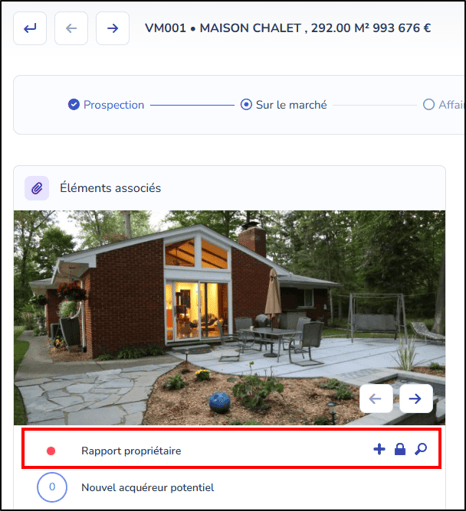The image size is (466, 511).
Task: Open the chalet house photo
Action: [229, 317]
